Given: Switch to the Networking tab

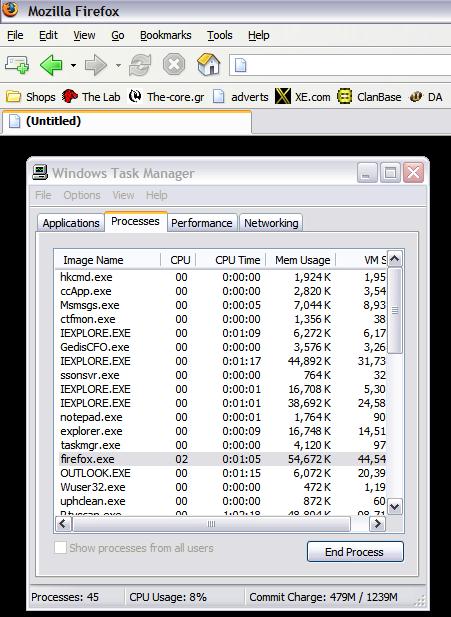Looking at the screenshot, I should pos(271,223).
